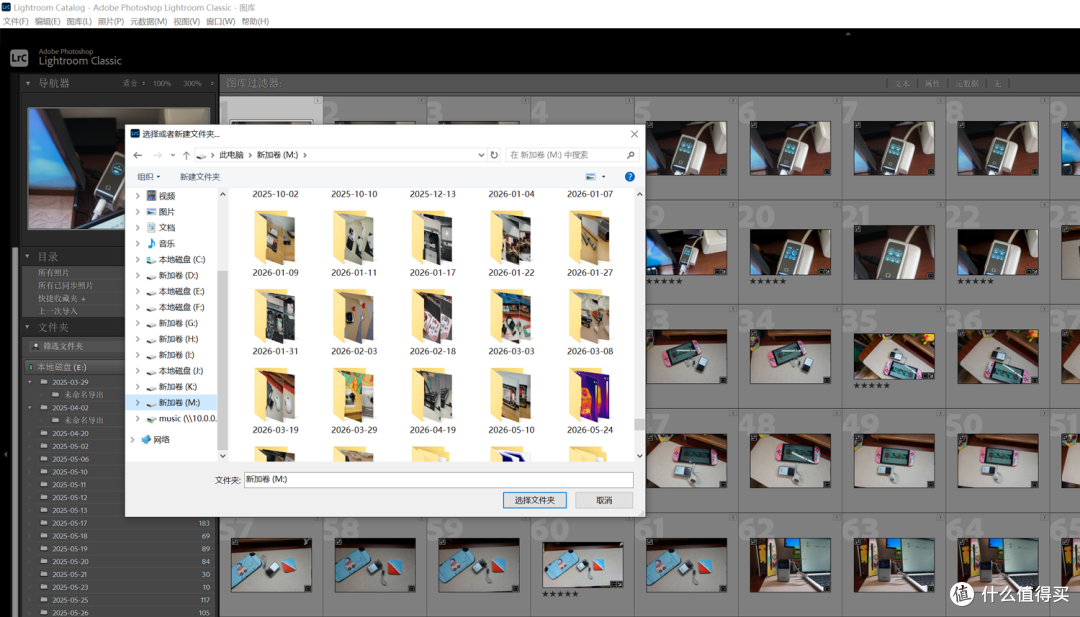Select folder 2026-03-03

tap(511, 322)
